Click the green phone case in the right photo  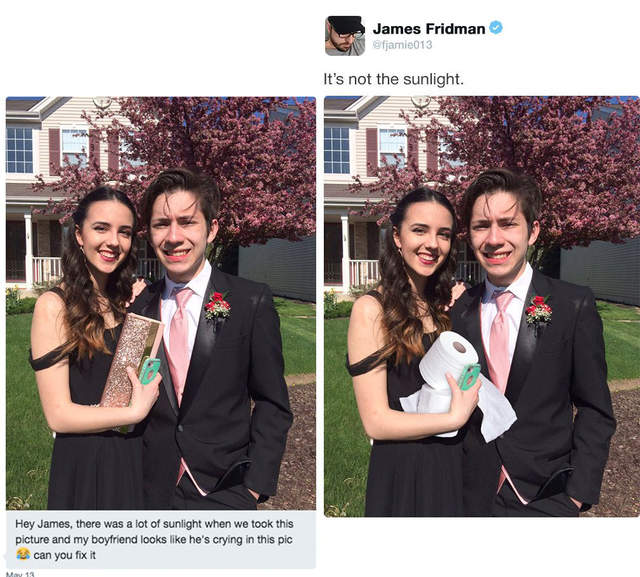pyautogui.click(x=469, y=376)
